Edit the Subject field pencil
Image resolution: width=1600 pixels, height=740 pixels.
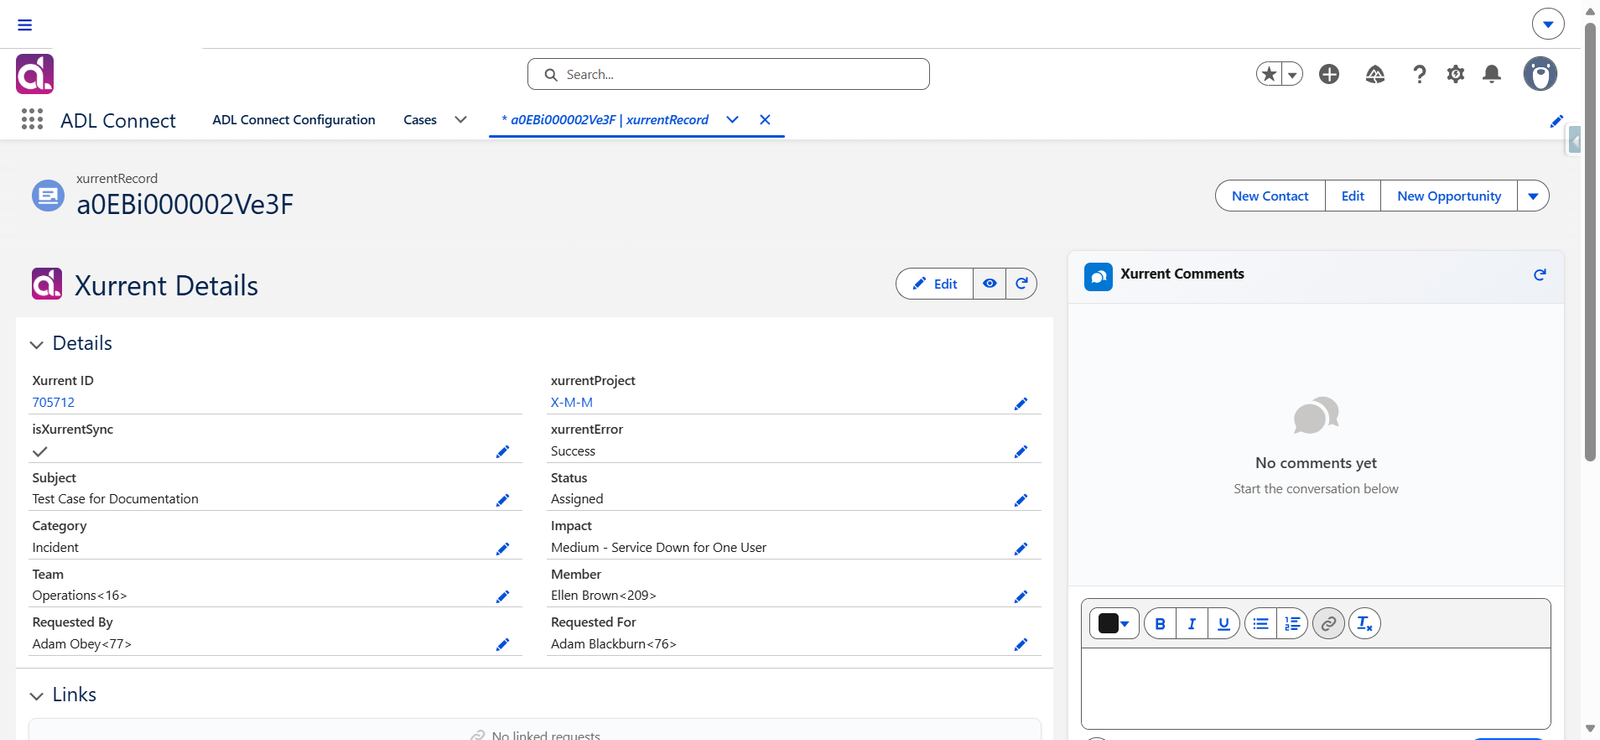[x=503, y=499]
